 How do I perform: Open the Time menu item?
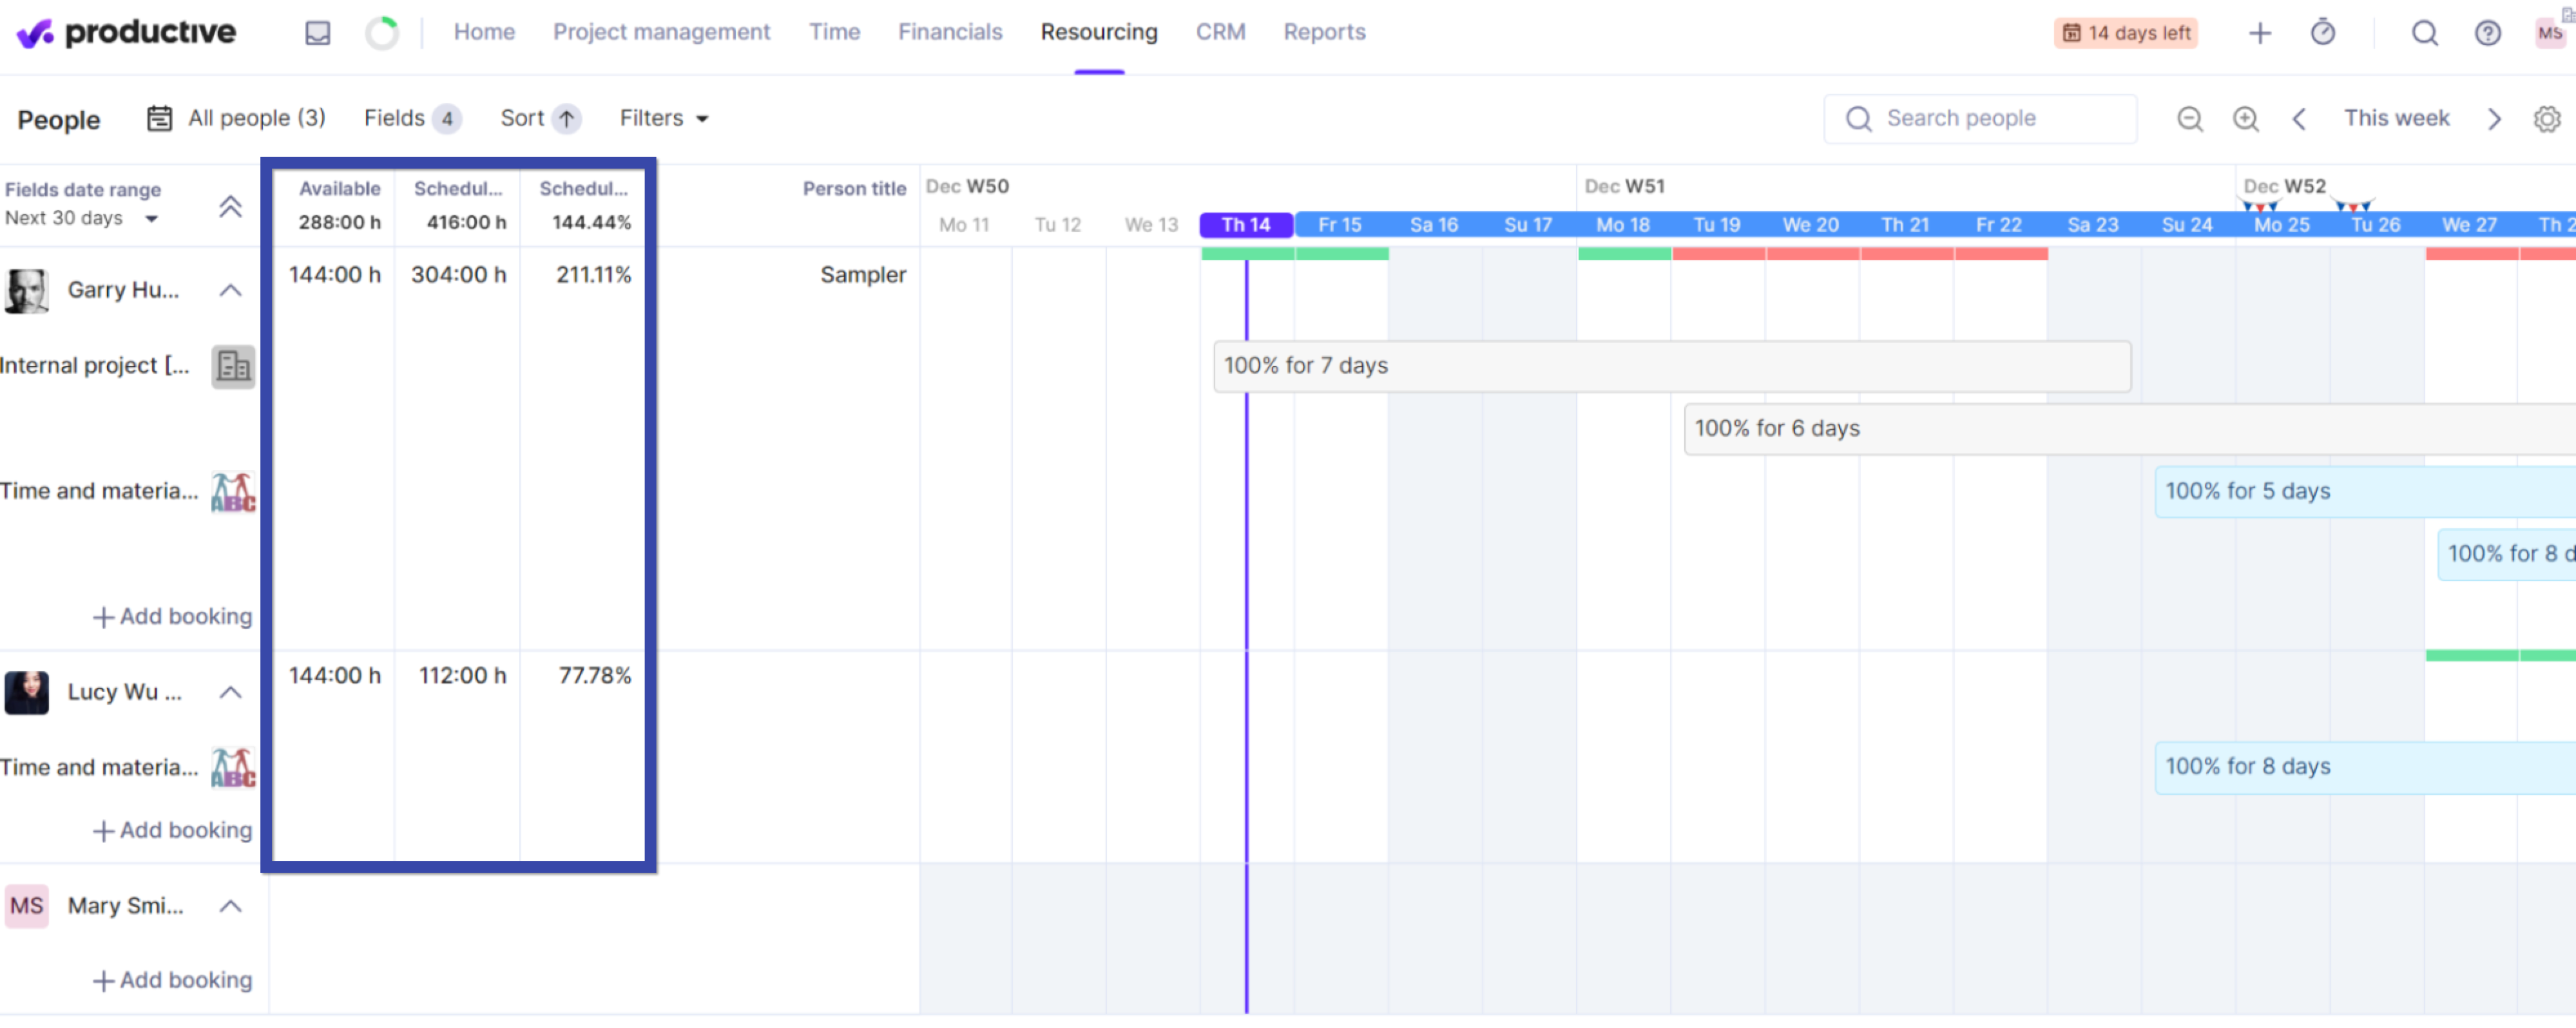(834, 31)
